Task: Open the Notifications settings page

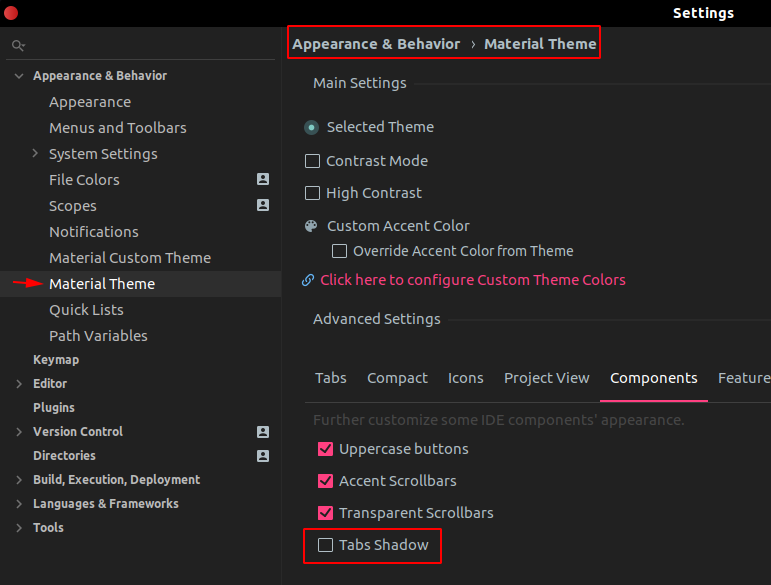Action: [x=94, y=232]
